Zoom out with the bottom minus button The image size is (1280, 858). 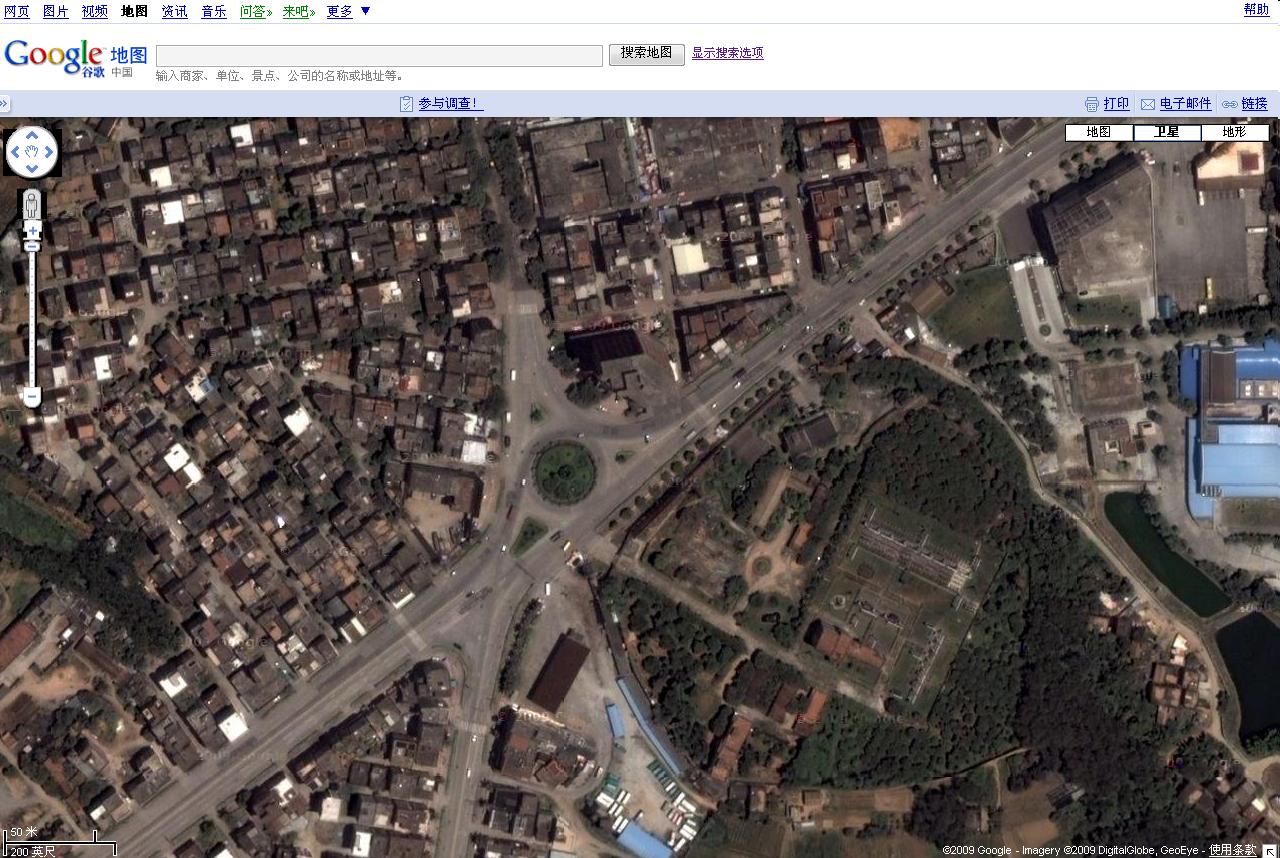coord(32,397)
